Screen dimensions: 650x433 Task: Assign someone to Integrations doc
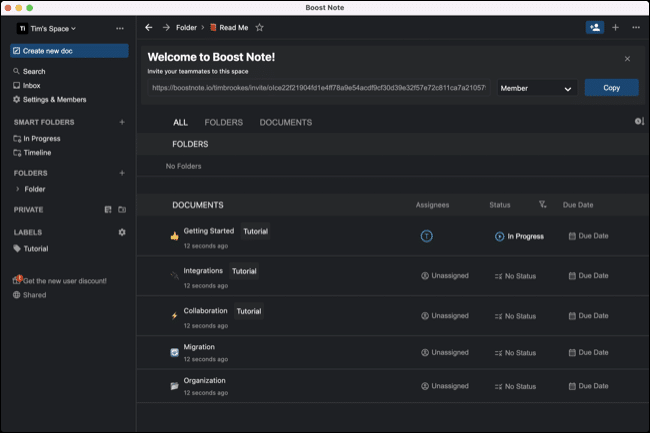click(445, 276)
